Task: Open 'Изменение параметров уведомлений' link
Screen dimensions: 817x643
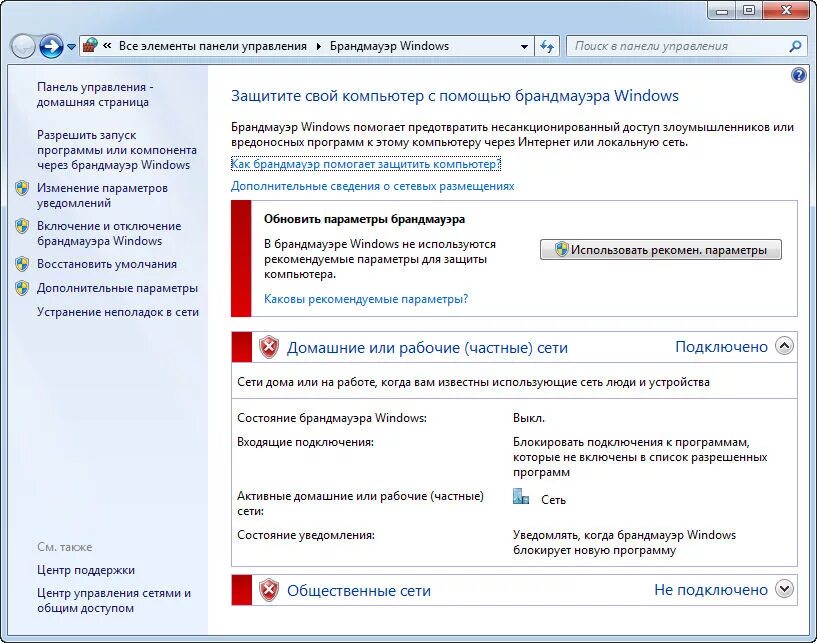Action: point(102,195)
